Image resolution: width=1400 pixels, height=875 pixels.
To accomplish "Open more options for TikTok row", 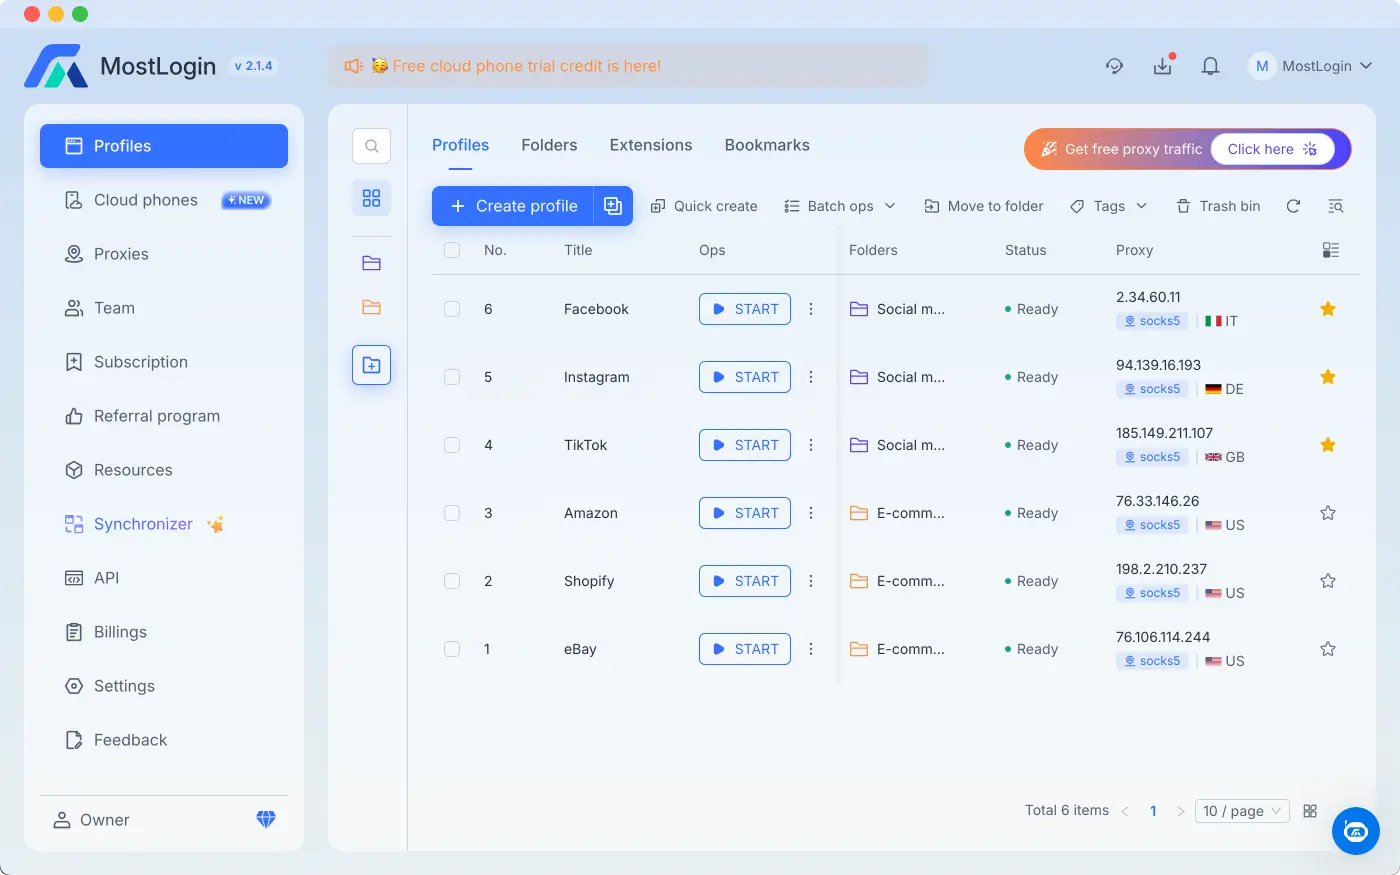I will click(x=811, y=445).
